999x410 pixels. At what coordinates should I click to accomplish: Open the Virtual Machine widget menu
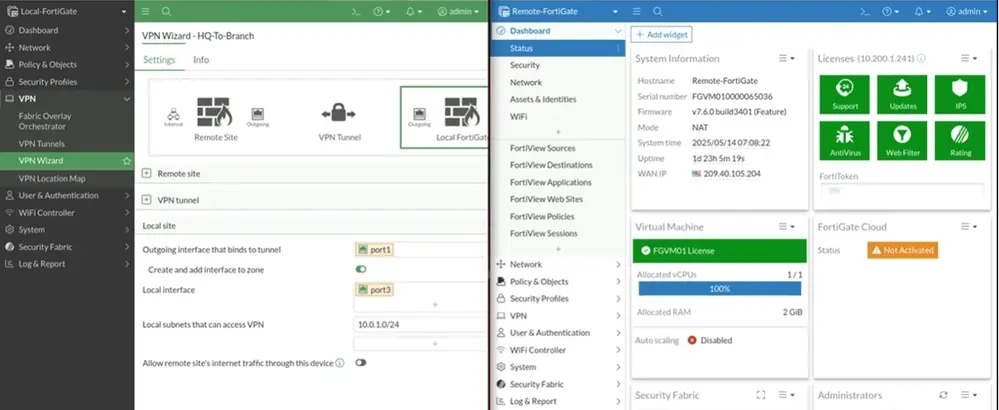[787, 227]
